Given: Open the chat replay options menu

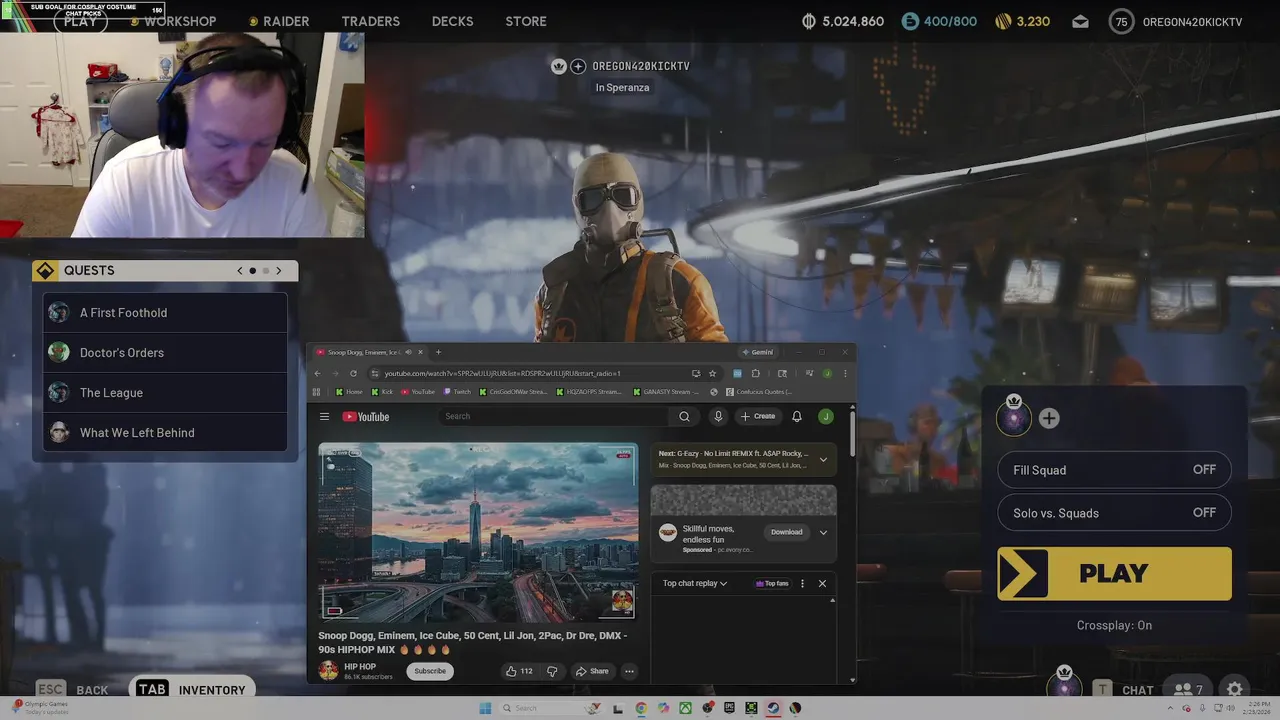Looking at the screenshot, I should click(802, 583).
